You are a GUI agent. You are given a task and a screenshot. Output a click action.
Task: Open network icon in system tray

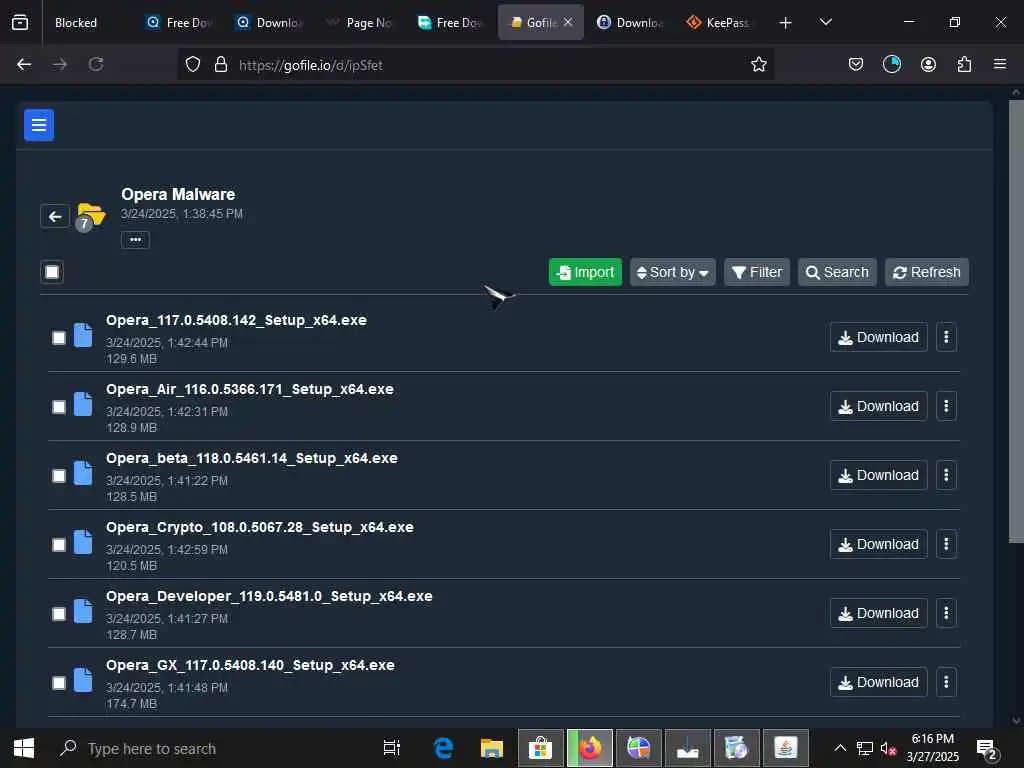coord(865,748)
